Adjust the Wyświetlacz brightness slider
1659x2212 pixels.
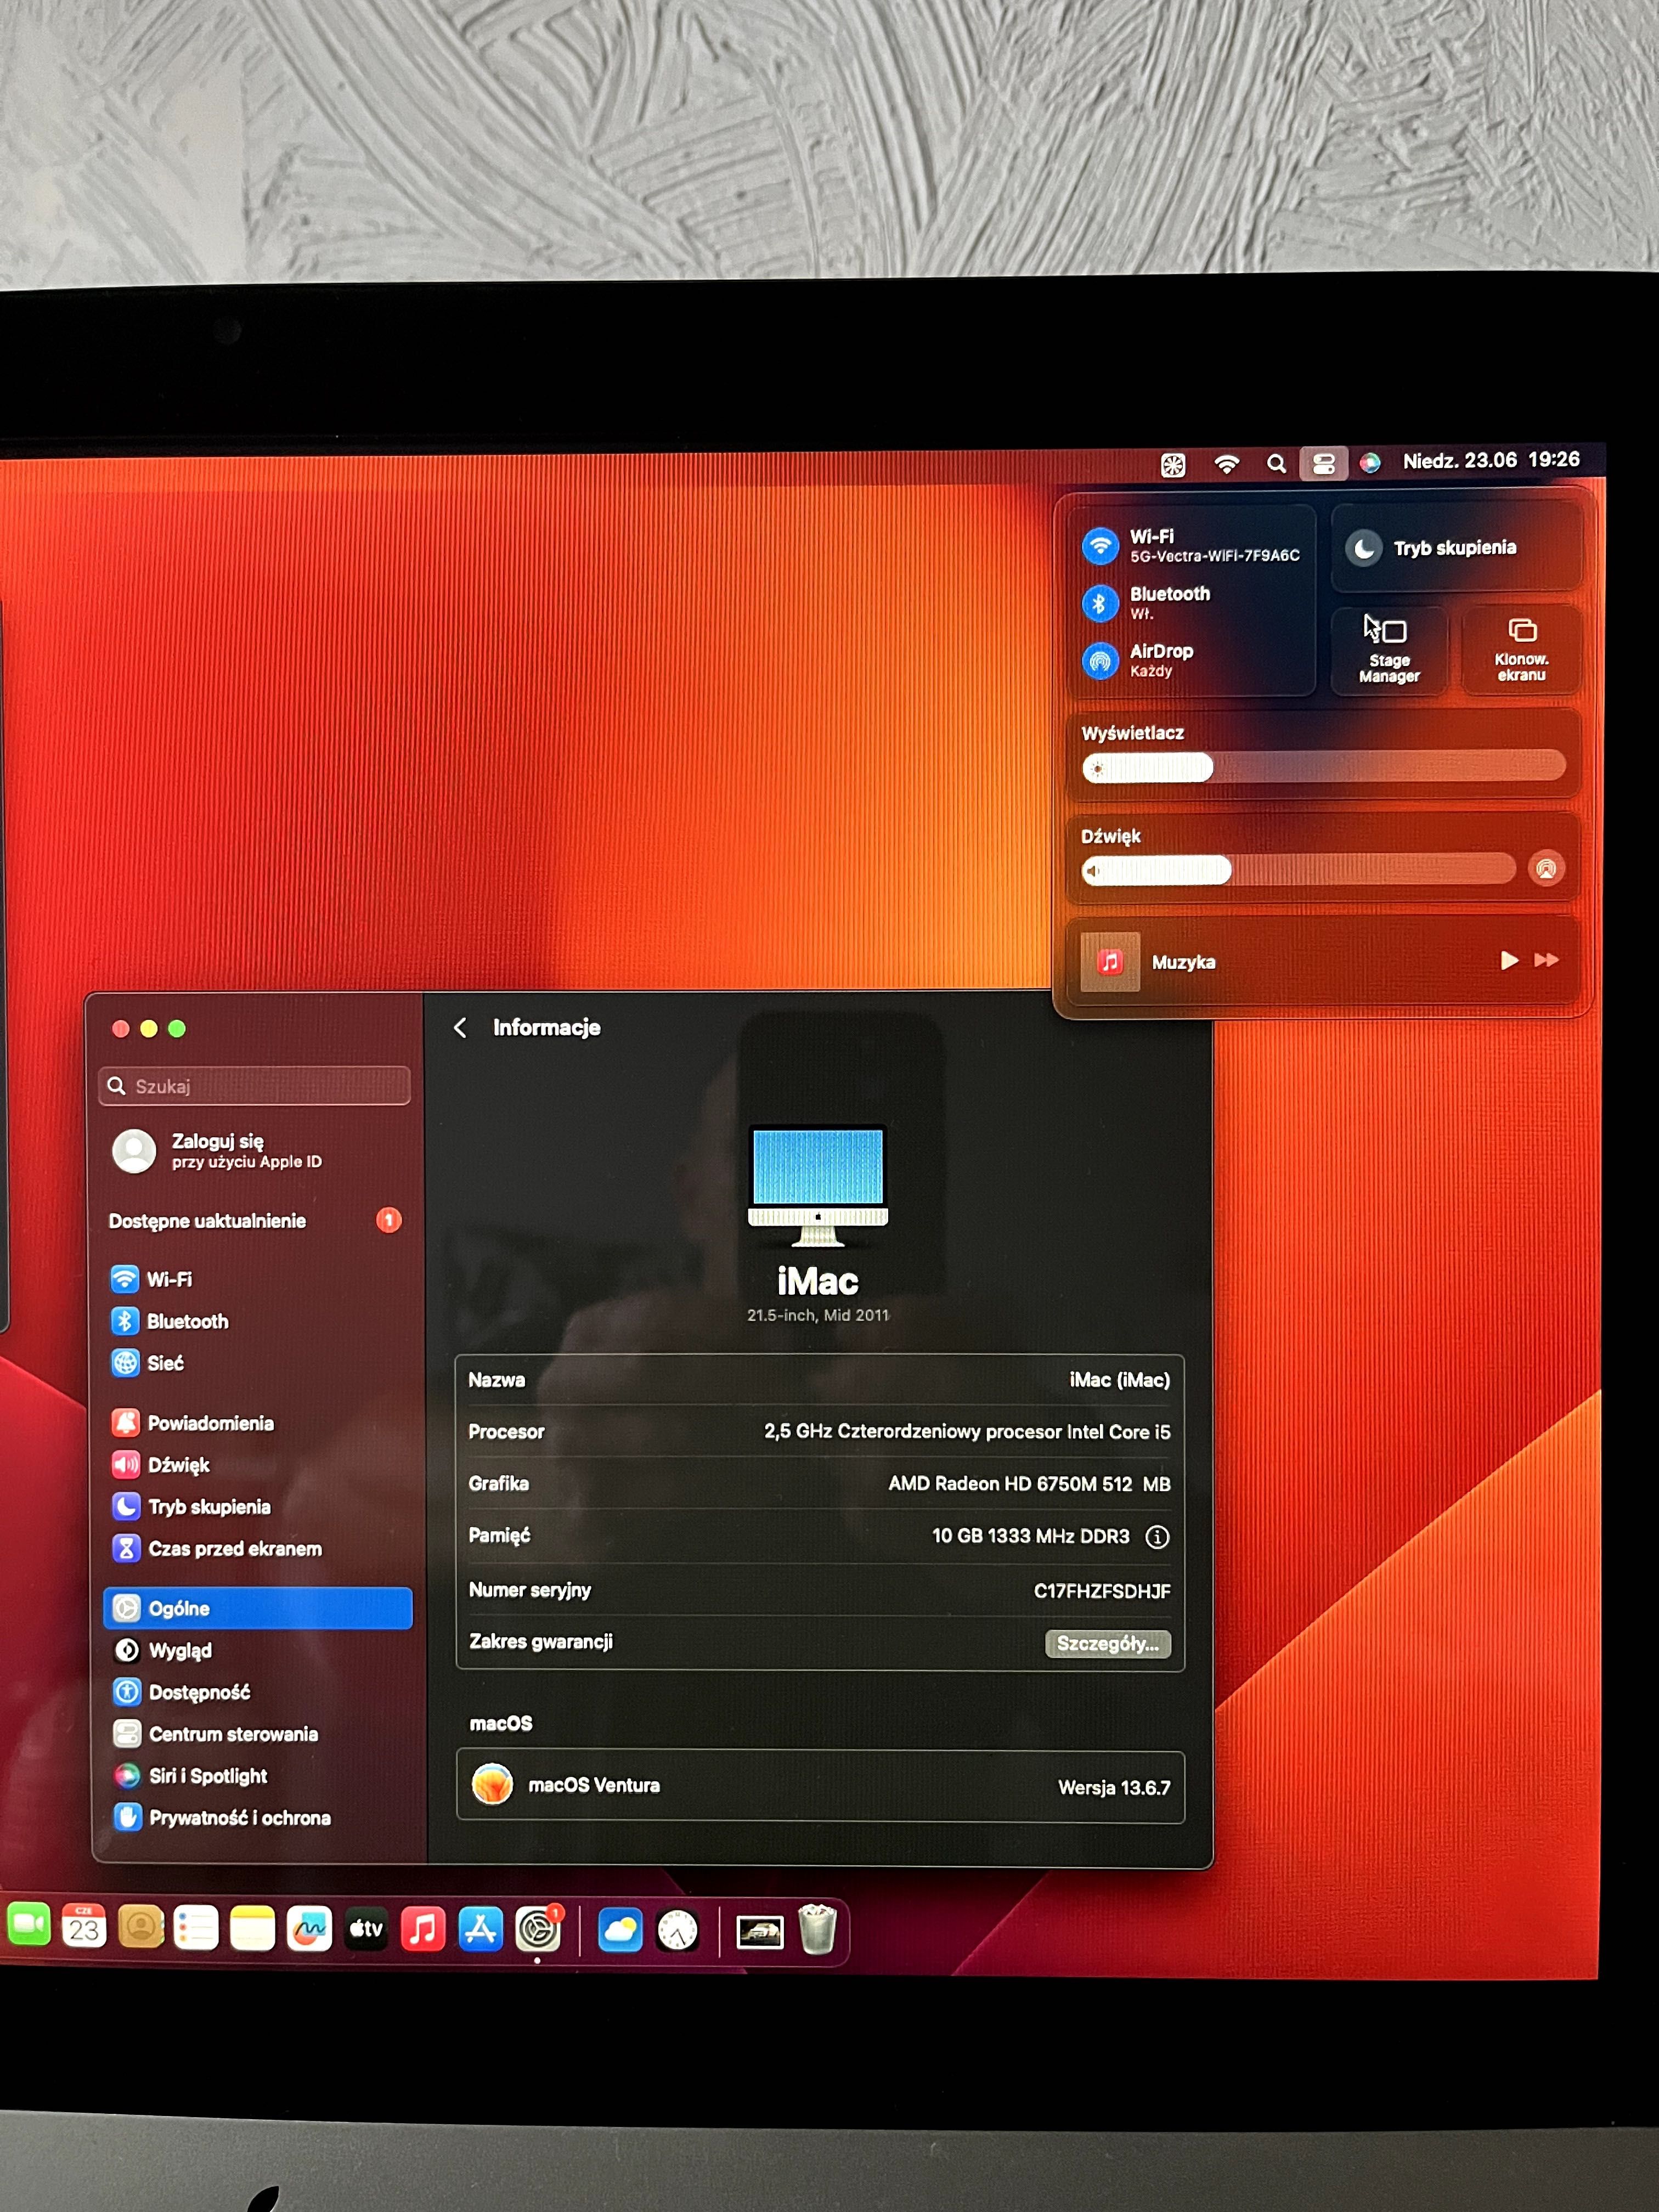point(1323,767)
